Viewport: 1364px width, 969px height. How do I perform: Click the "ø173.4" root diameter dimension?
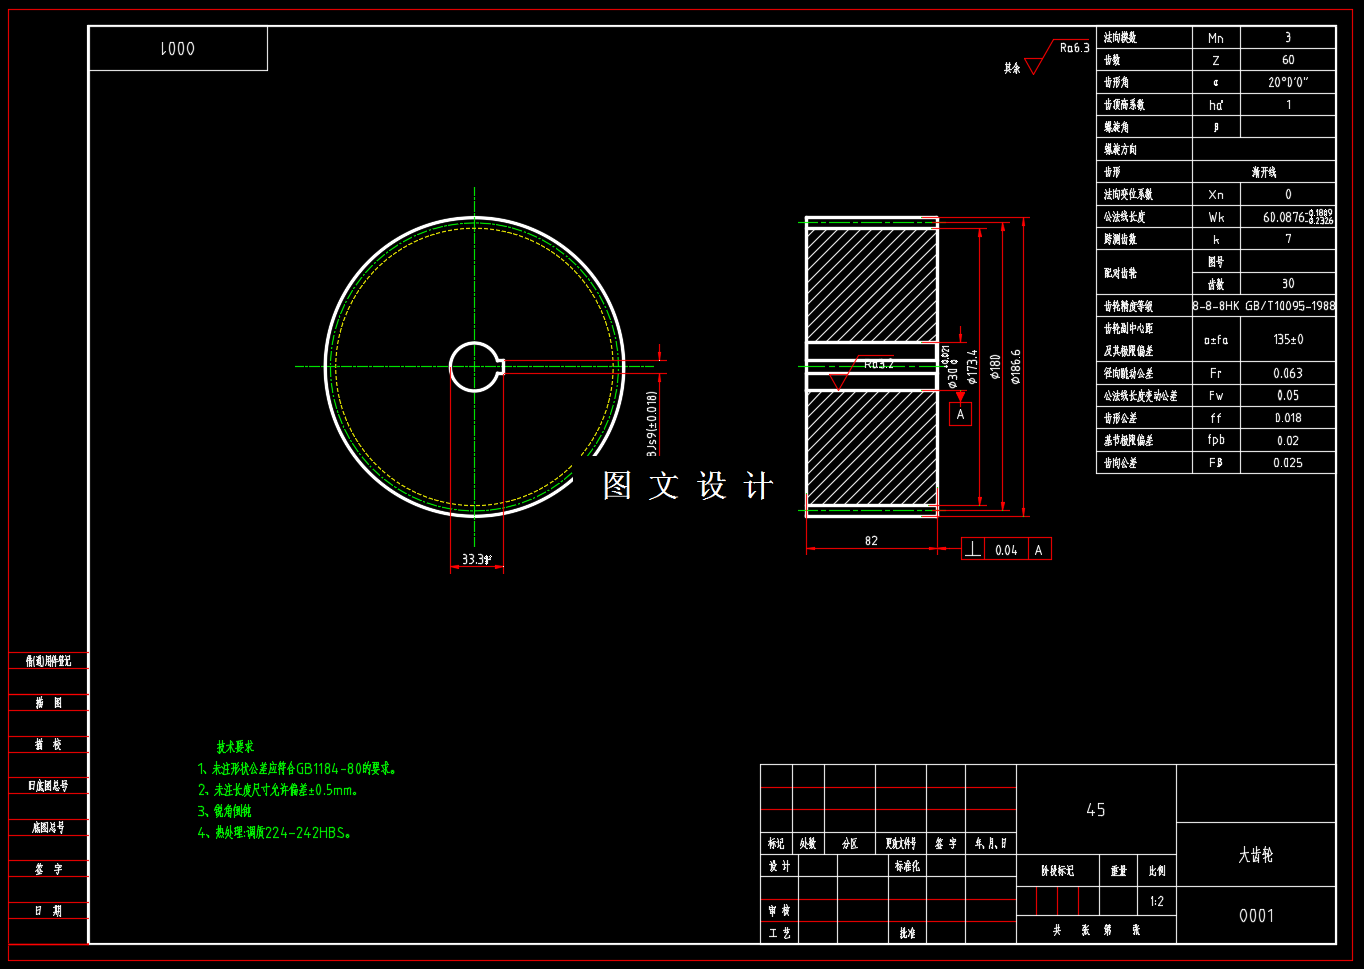click(x=972, y=367)
